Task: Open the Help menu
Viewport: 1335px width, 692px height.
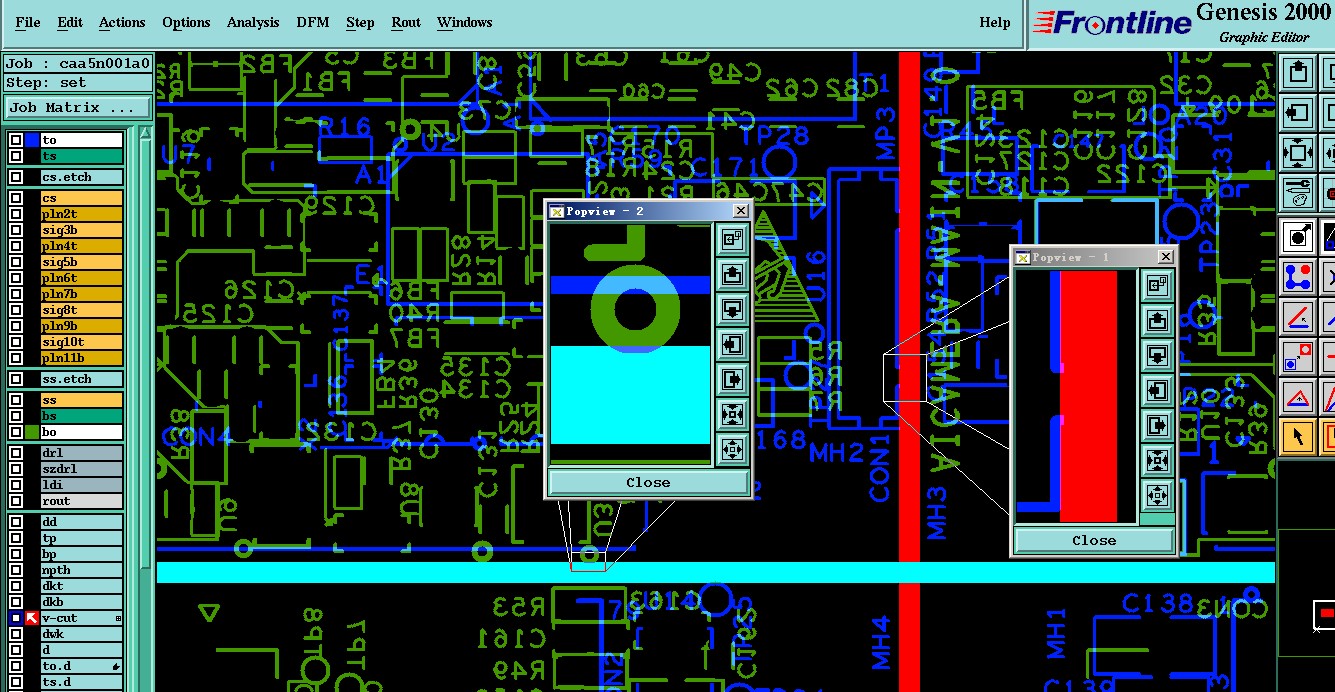Action: 995,22
